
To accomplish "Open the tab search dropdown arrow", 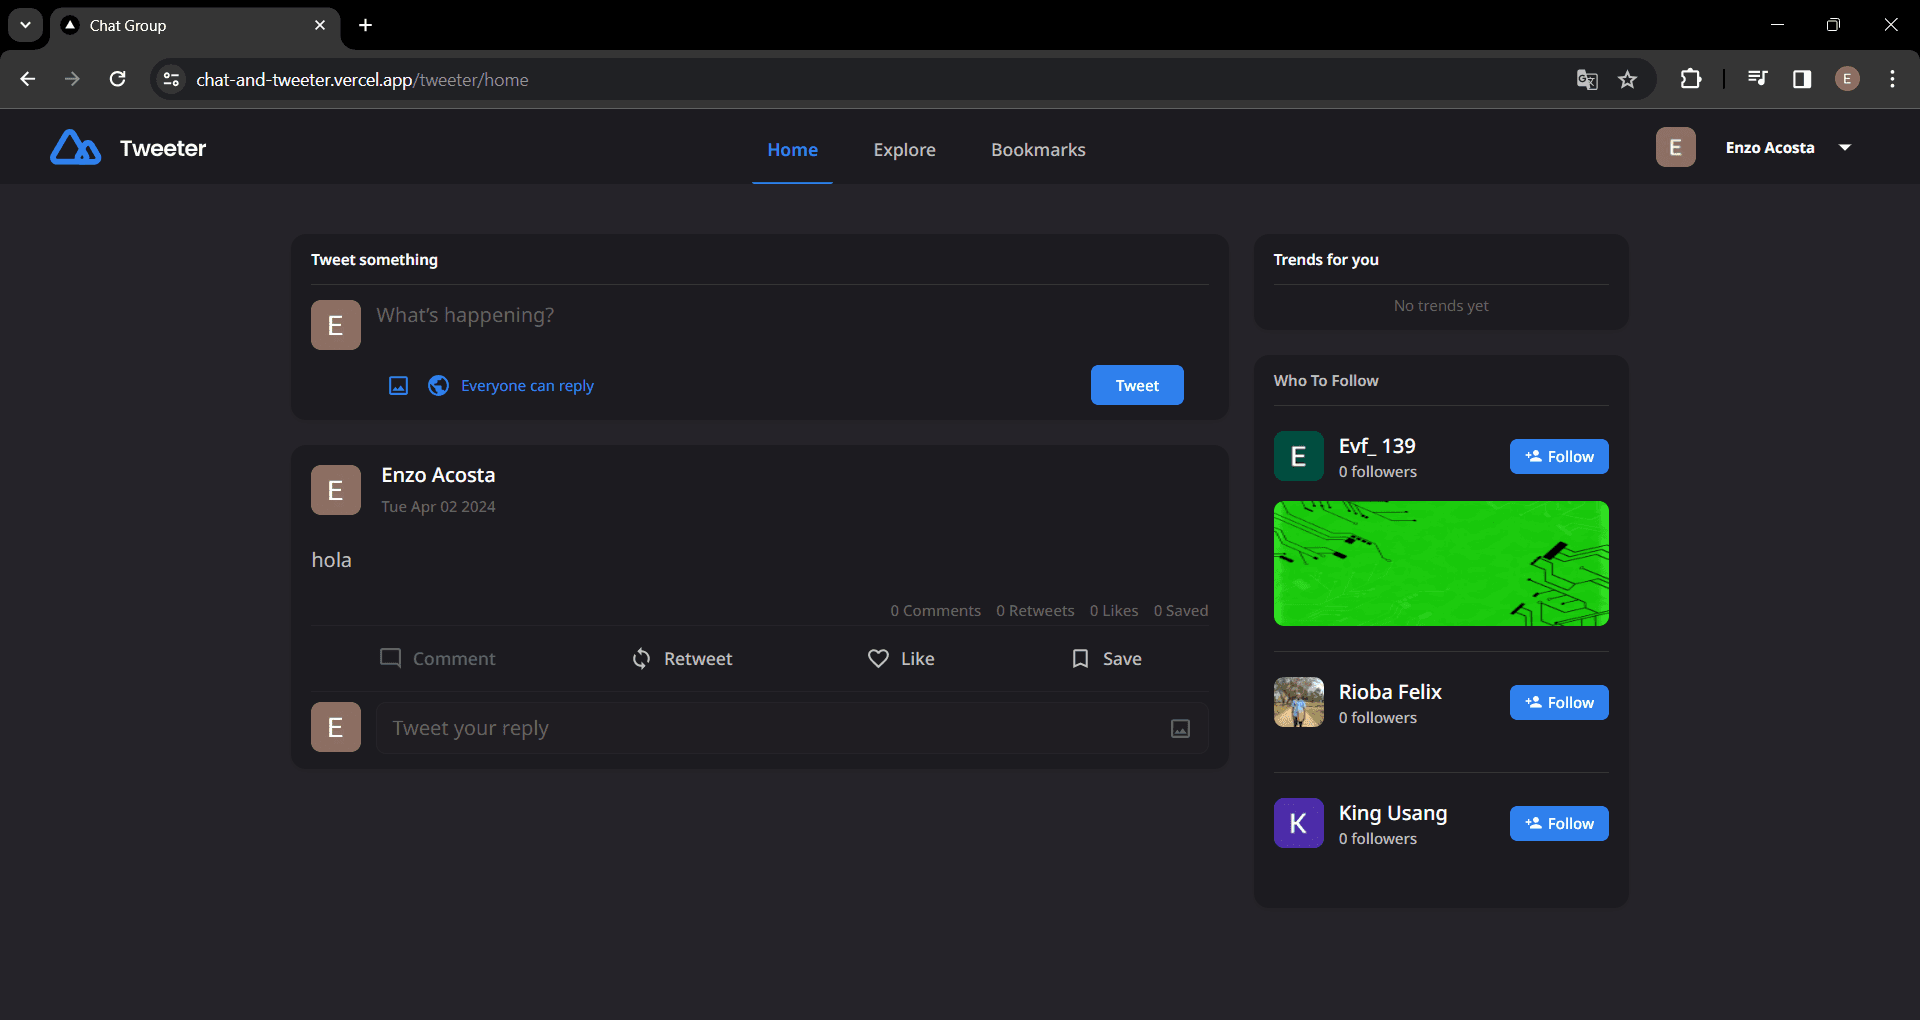I will tap(25, 25).
